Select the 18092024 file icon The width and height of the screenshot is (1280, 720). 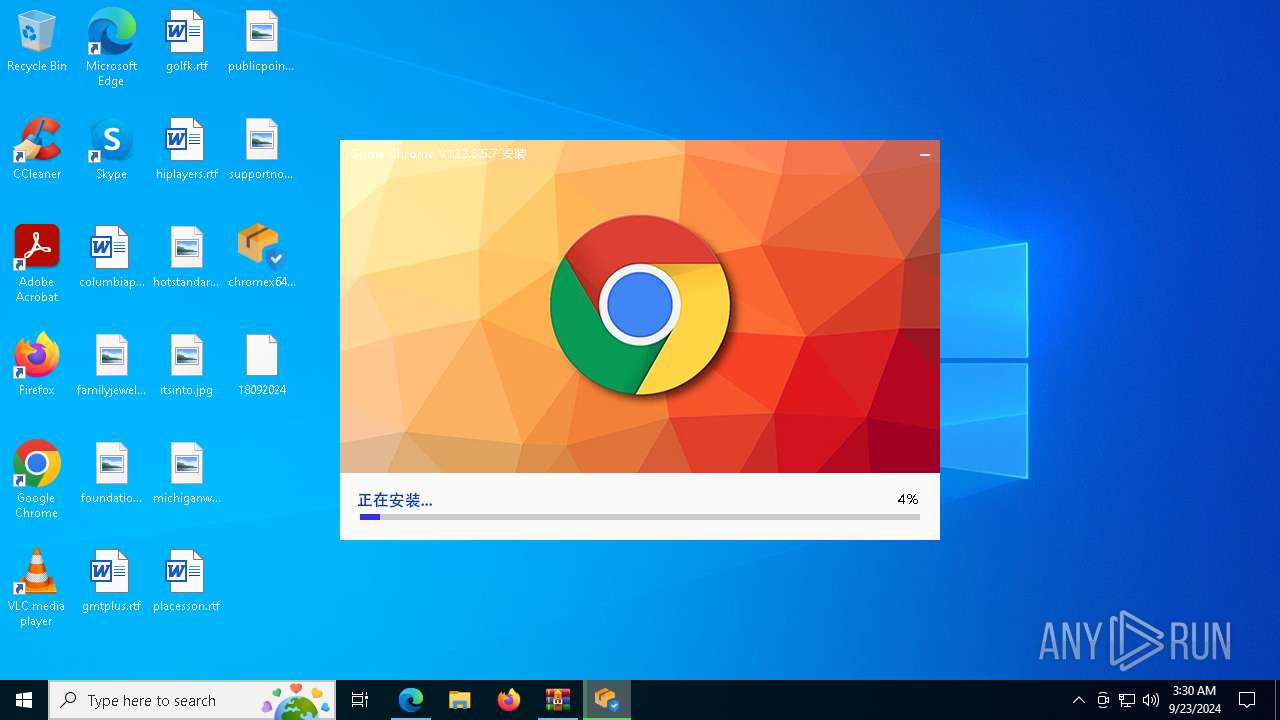point(261,366)
